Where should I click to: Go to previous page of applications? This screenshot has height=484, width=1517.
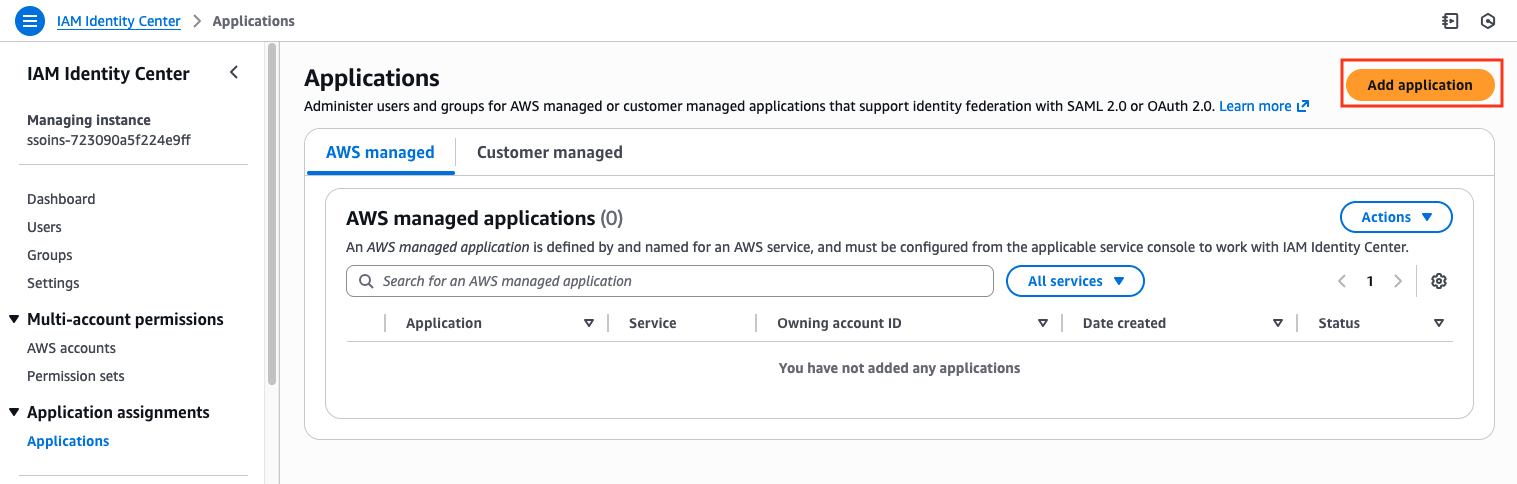[1342, 281]
